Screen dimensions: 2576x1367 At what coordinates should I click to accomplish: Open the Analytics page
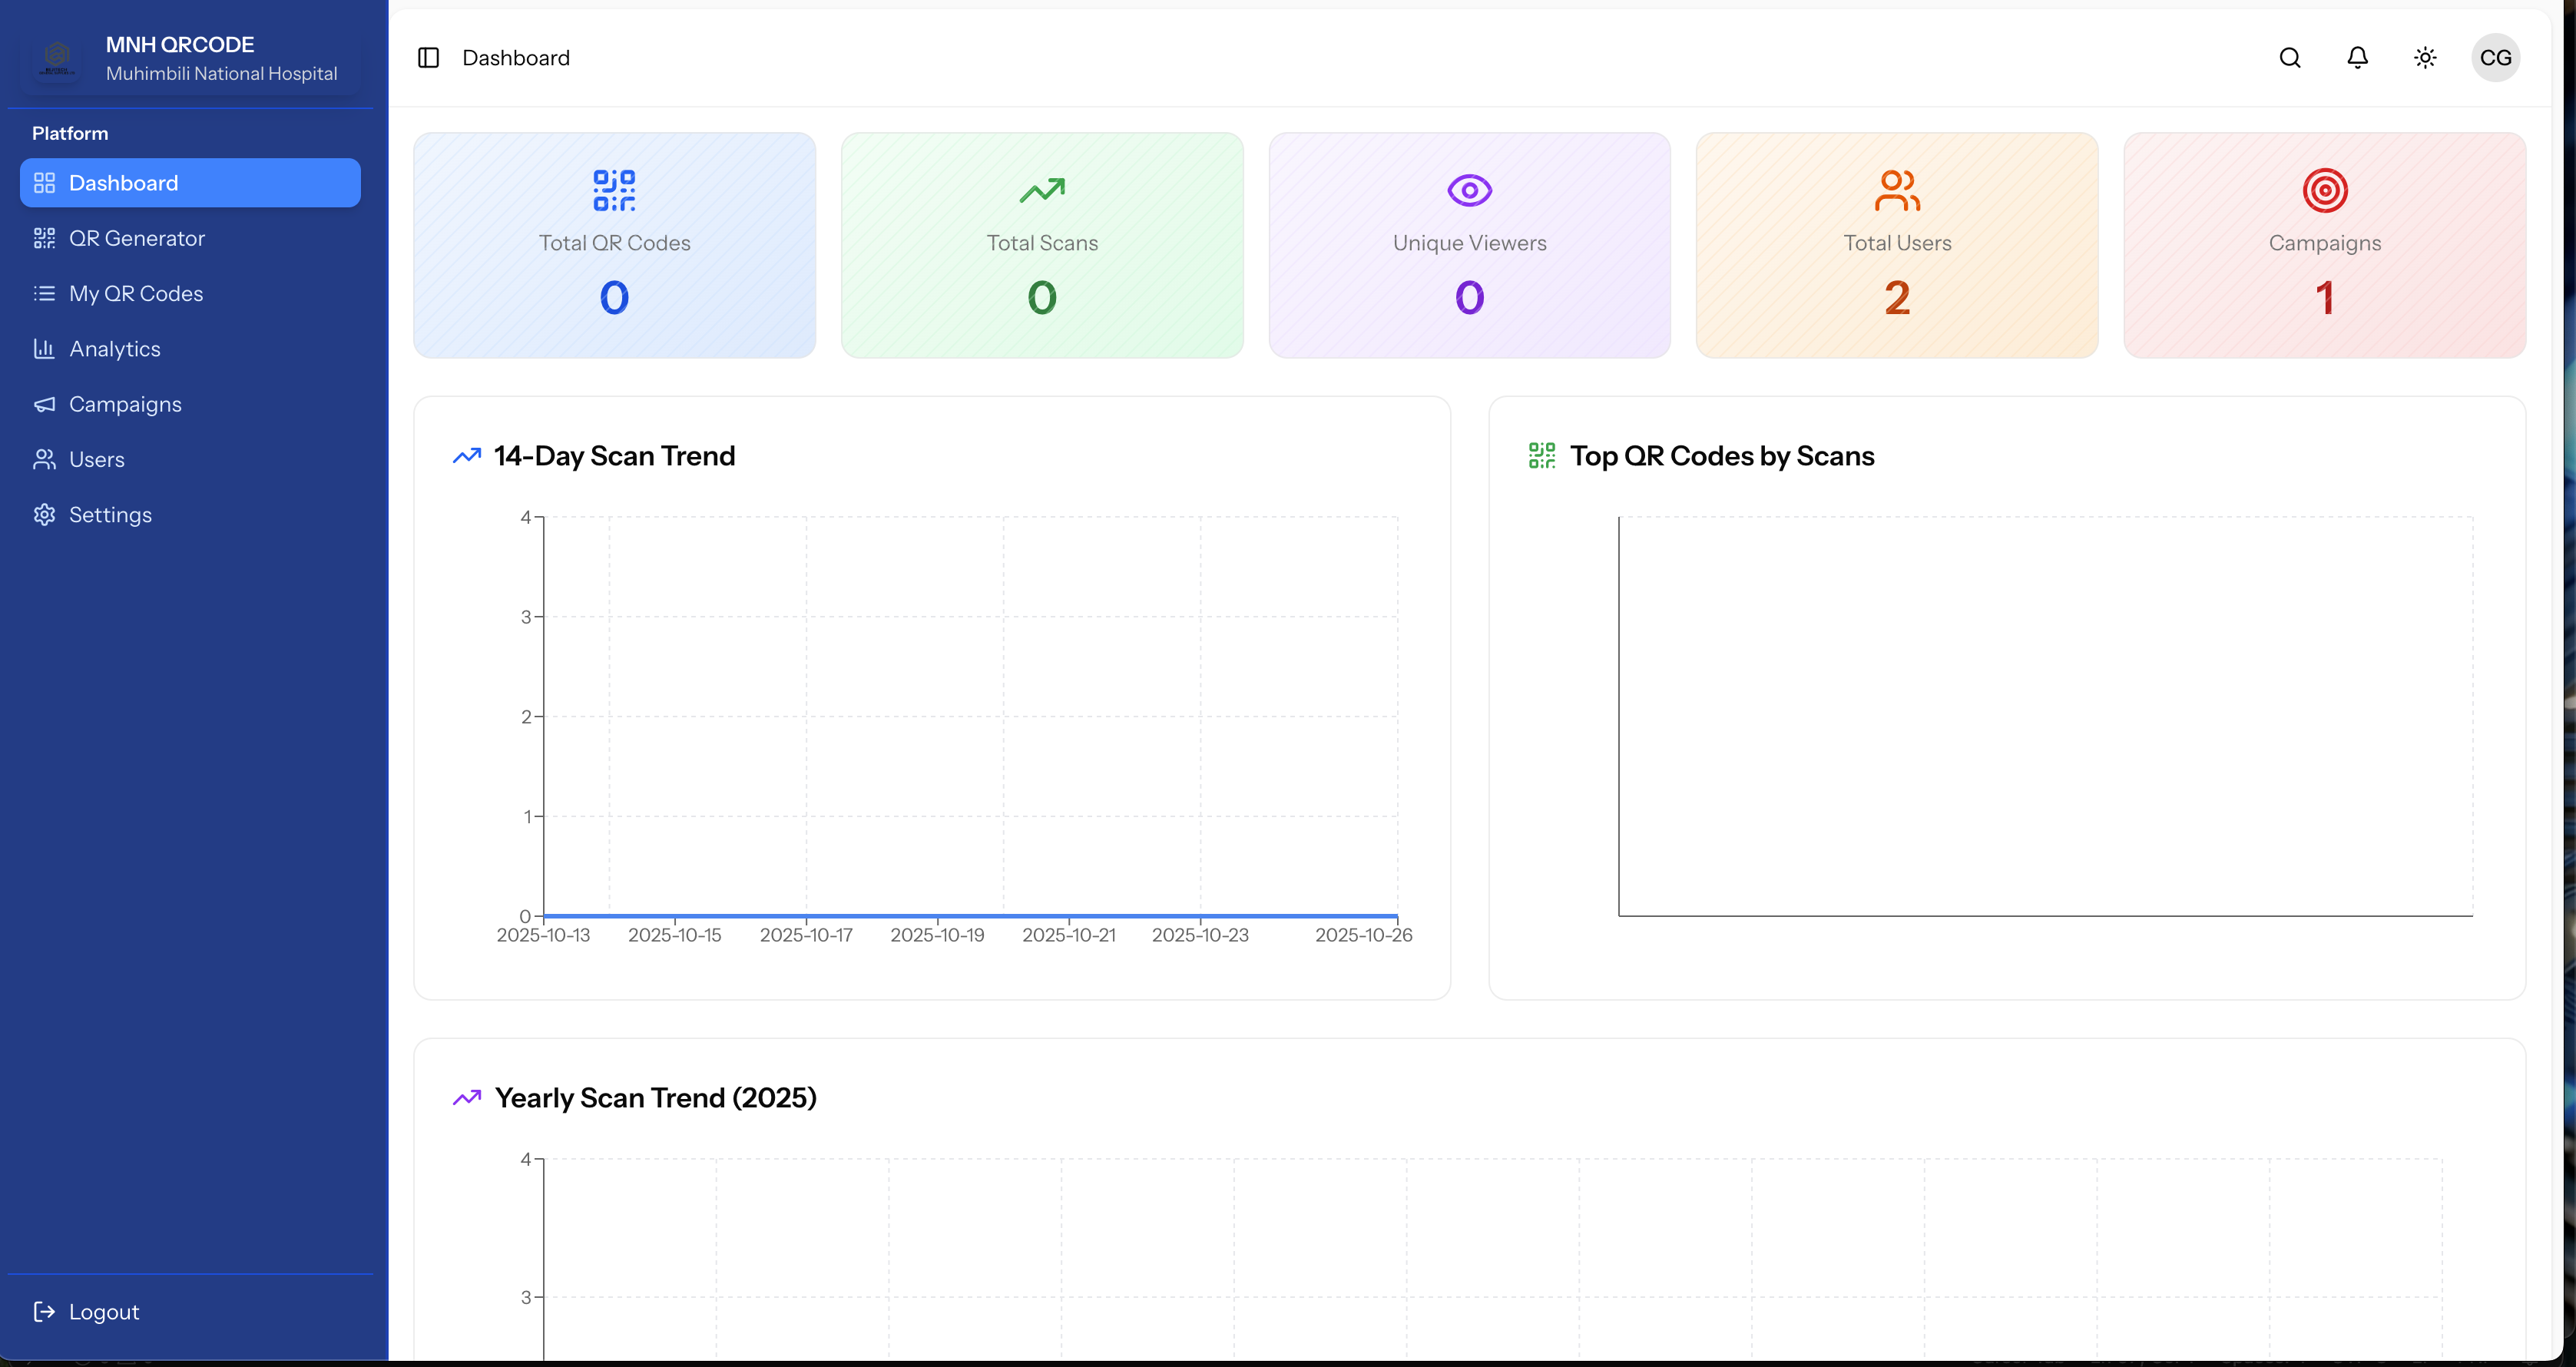point(115,349)
